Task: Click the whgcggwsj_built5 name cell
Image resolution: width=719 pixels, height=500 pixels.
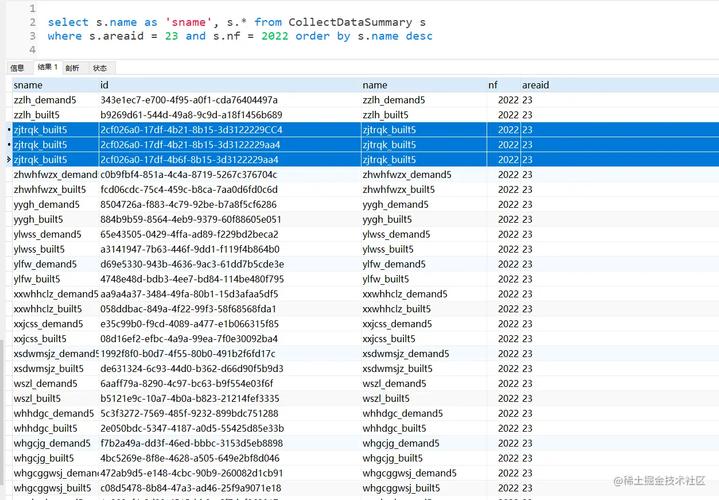Action: coord(401,488)
